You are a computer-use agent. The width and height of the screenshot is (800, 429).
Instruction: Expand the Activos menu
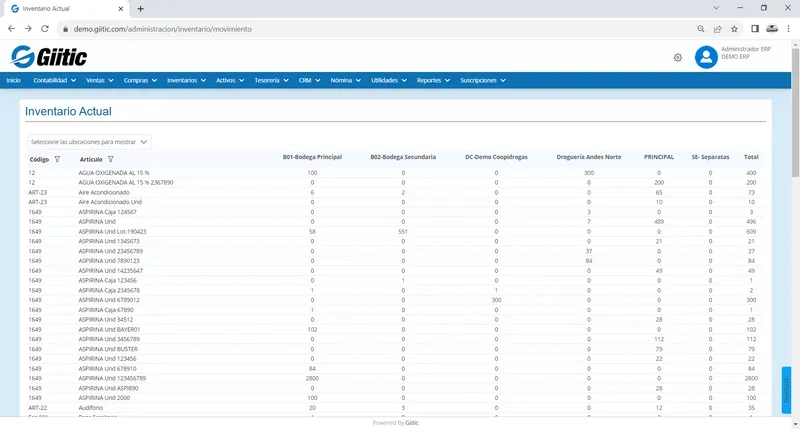tap(230, 81)
